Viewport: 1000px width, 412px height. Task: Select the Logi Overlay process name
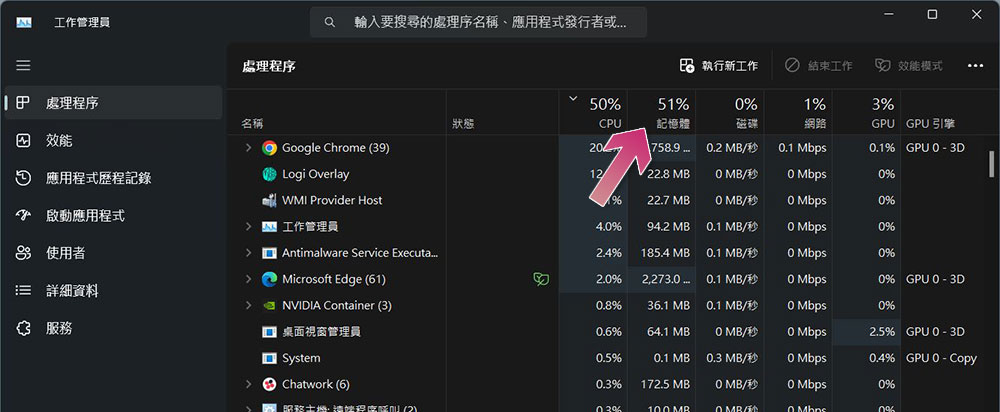click(x=316, y=174)
